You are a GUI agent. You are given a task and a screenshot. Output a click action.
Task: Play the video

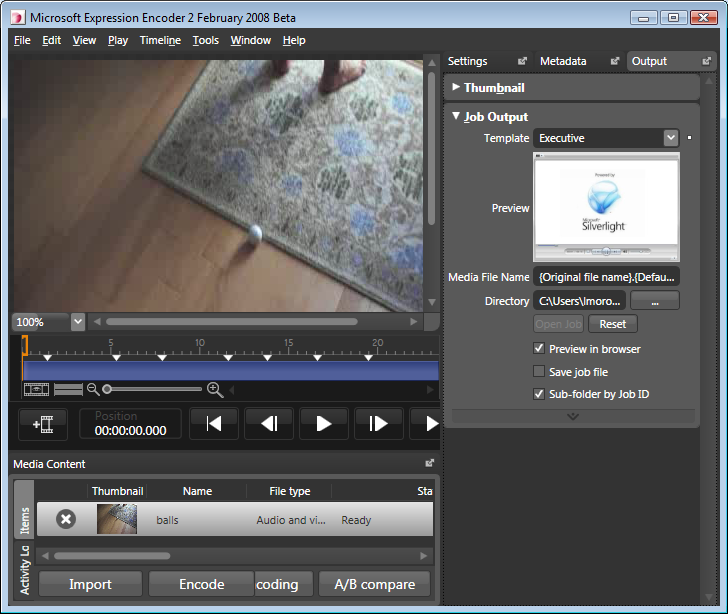(324, 424)
